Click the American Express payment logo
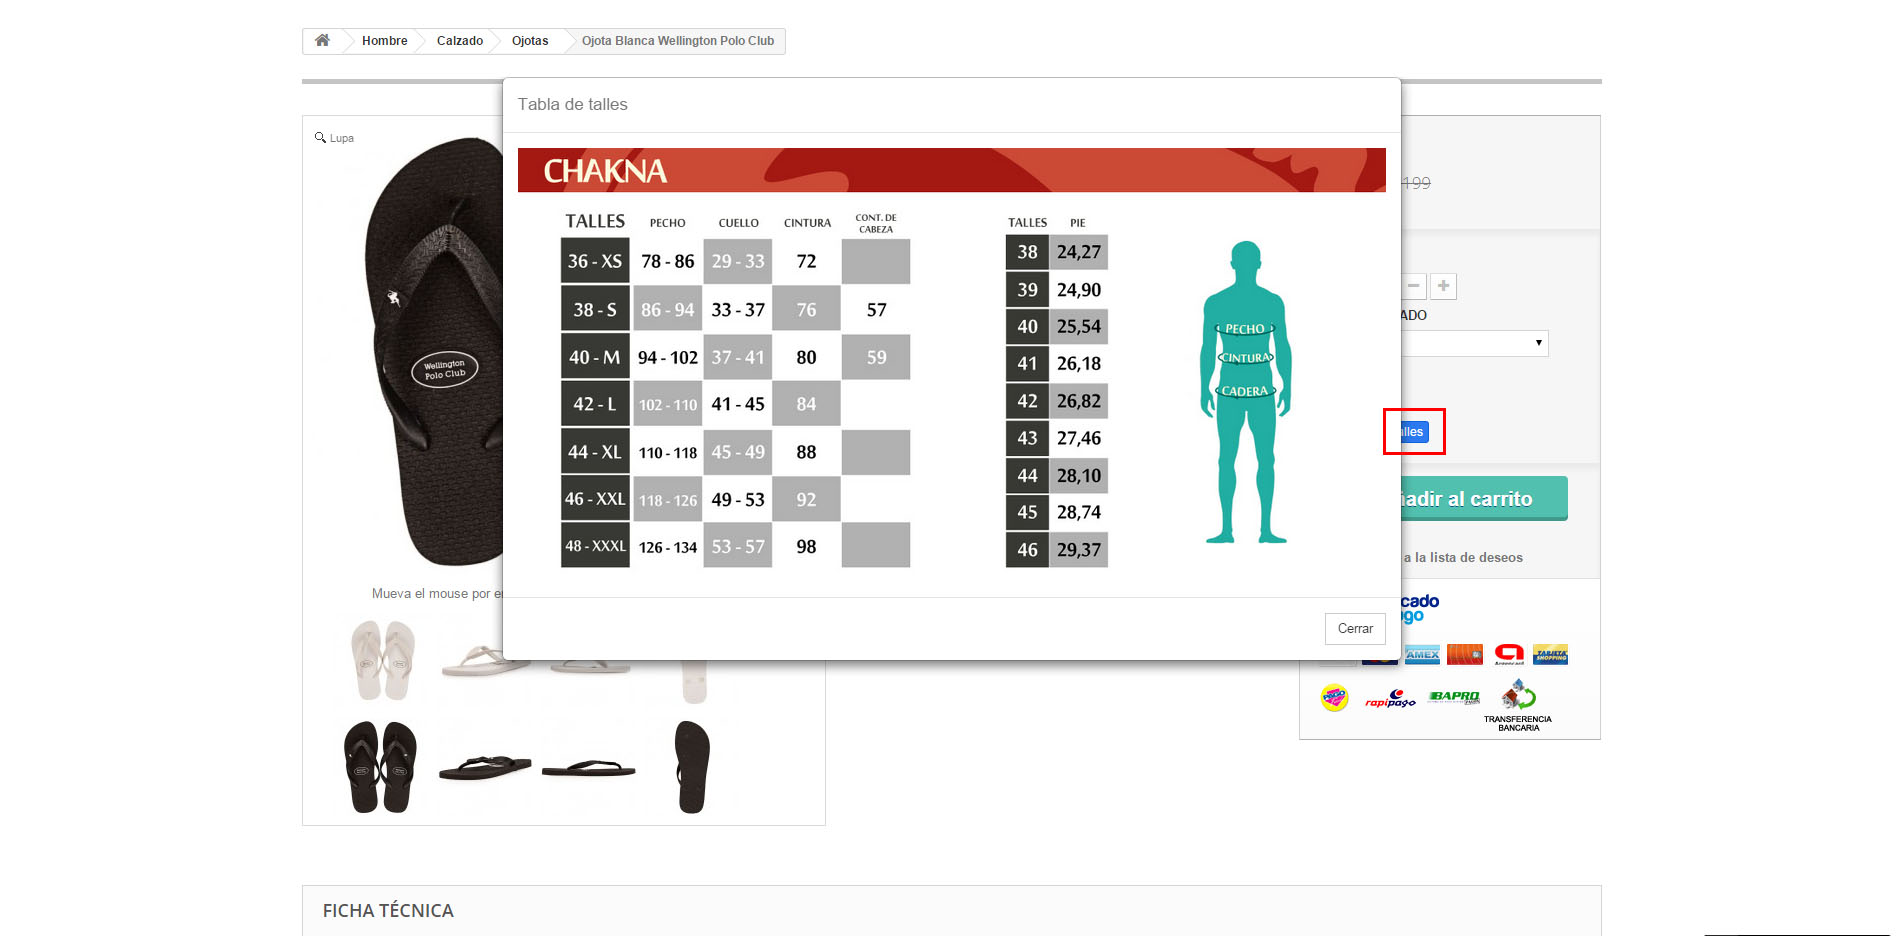The width and height of the screenshot is (1896, 936). coord(1422,655)
